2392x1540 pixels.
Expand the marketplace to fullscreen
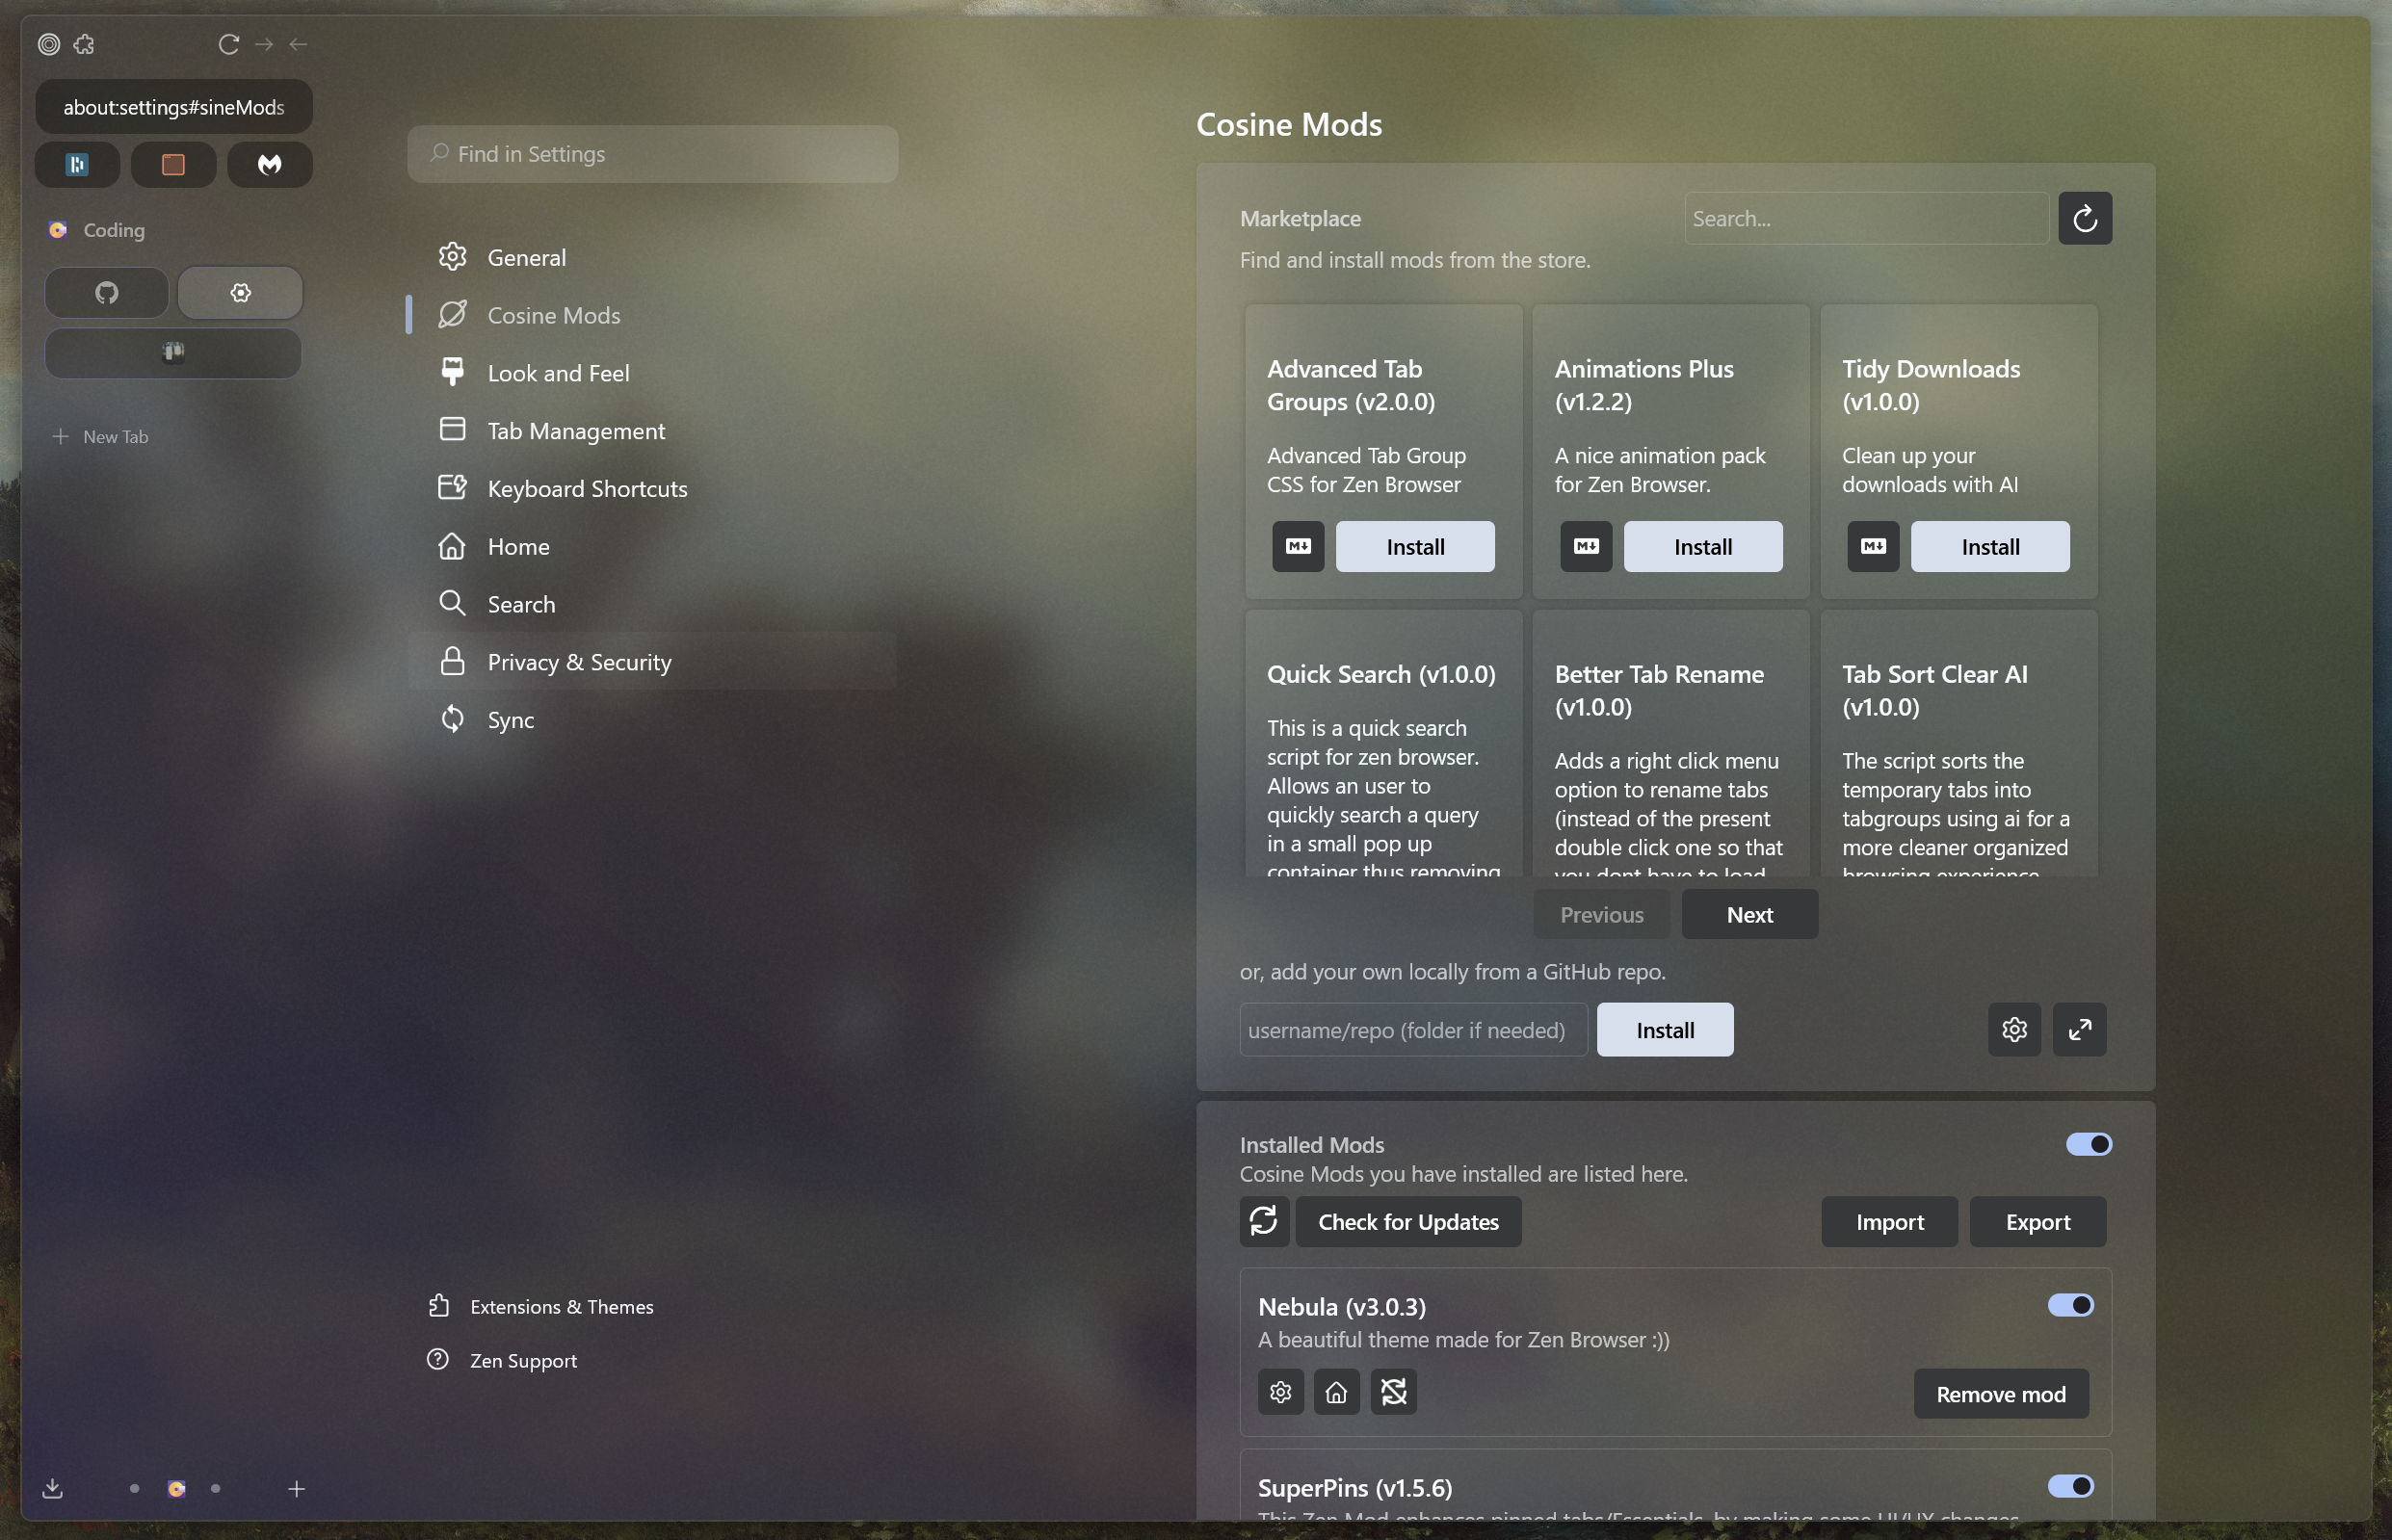[2078, 1029]
